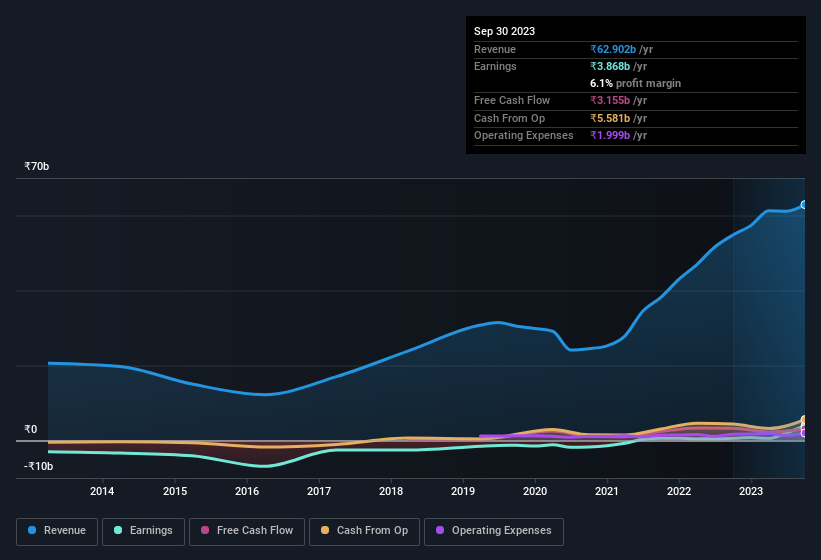
Task: Select the ₹3.868b earnings value in tooltip
Action: (x=610, y=66)
